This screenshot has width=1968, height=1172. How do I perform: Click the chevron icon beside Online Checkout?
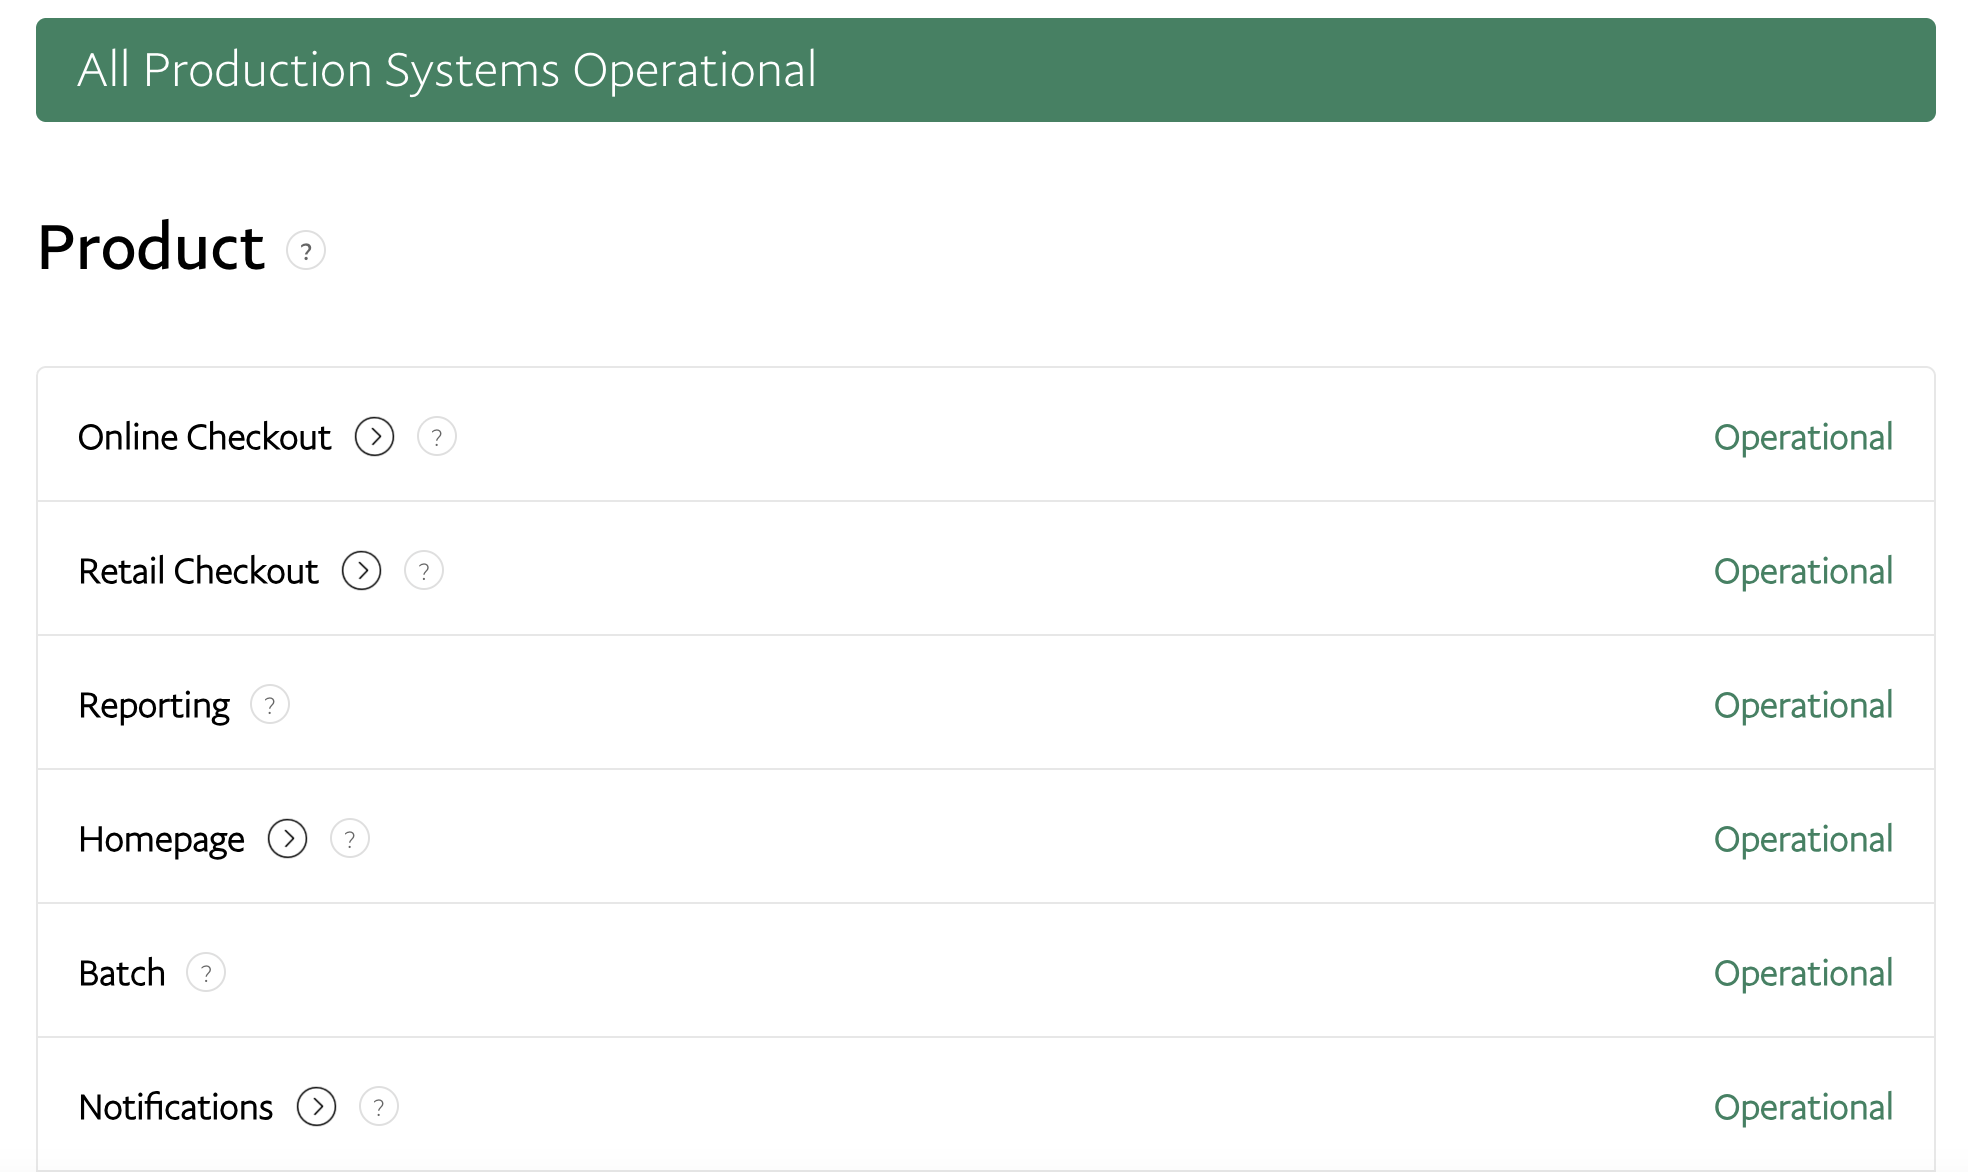374,436
